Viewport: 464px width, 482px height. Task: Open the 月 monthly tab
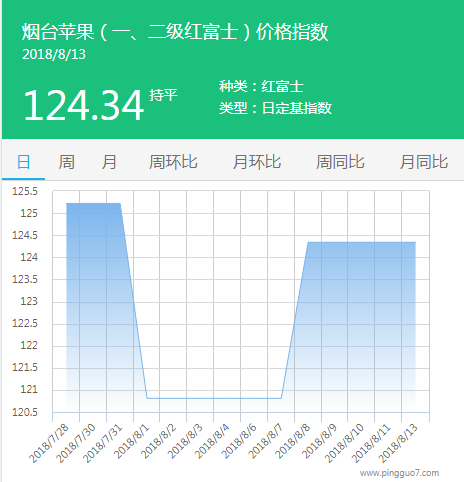109,162
